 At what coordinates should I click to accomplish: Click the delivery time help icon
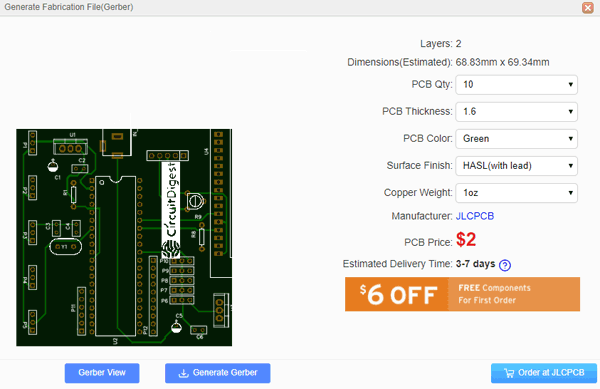pyautogui.click(x=505, y=265)
